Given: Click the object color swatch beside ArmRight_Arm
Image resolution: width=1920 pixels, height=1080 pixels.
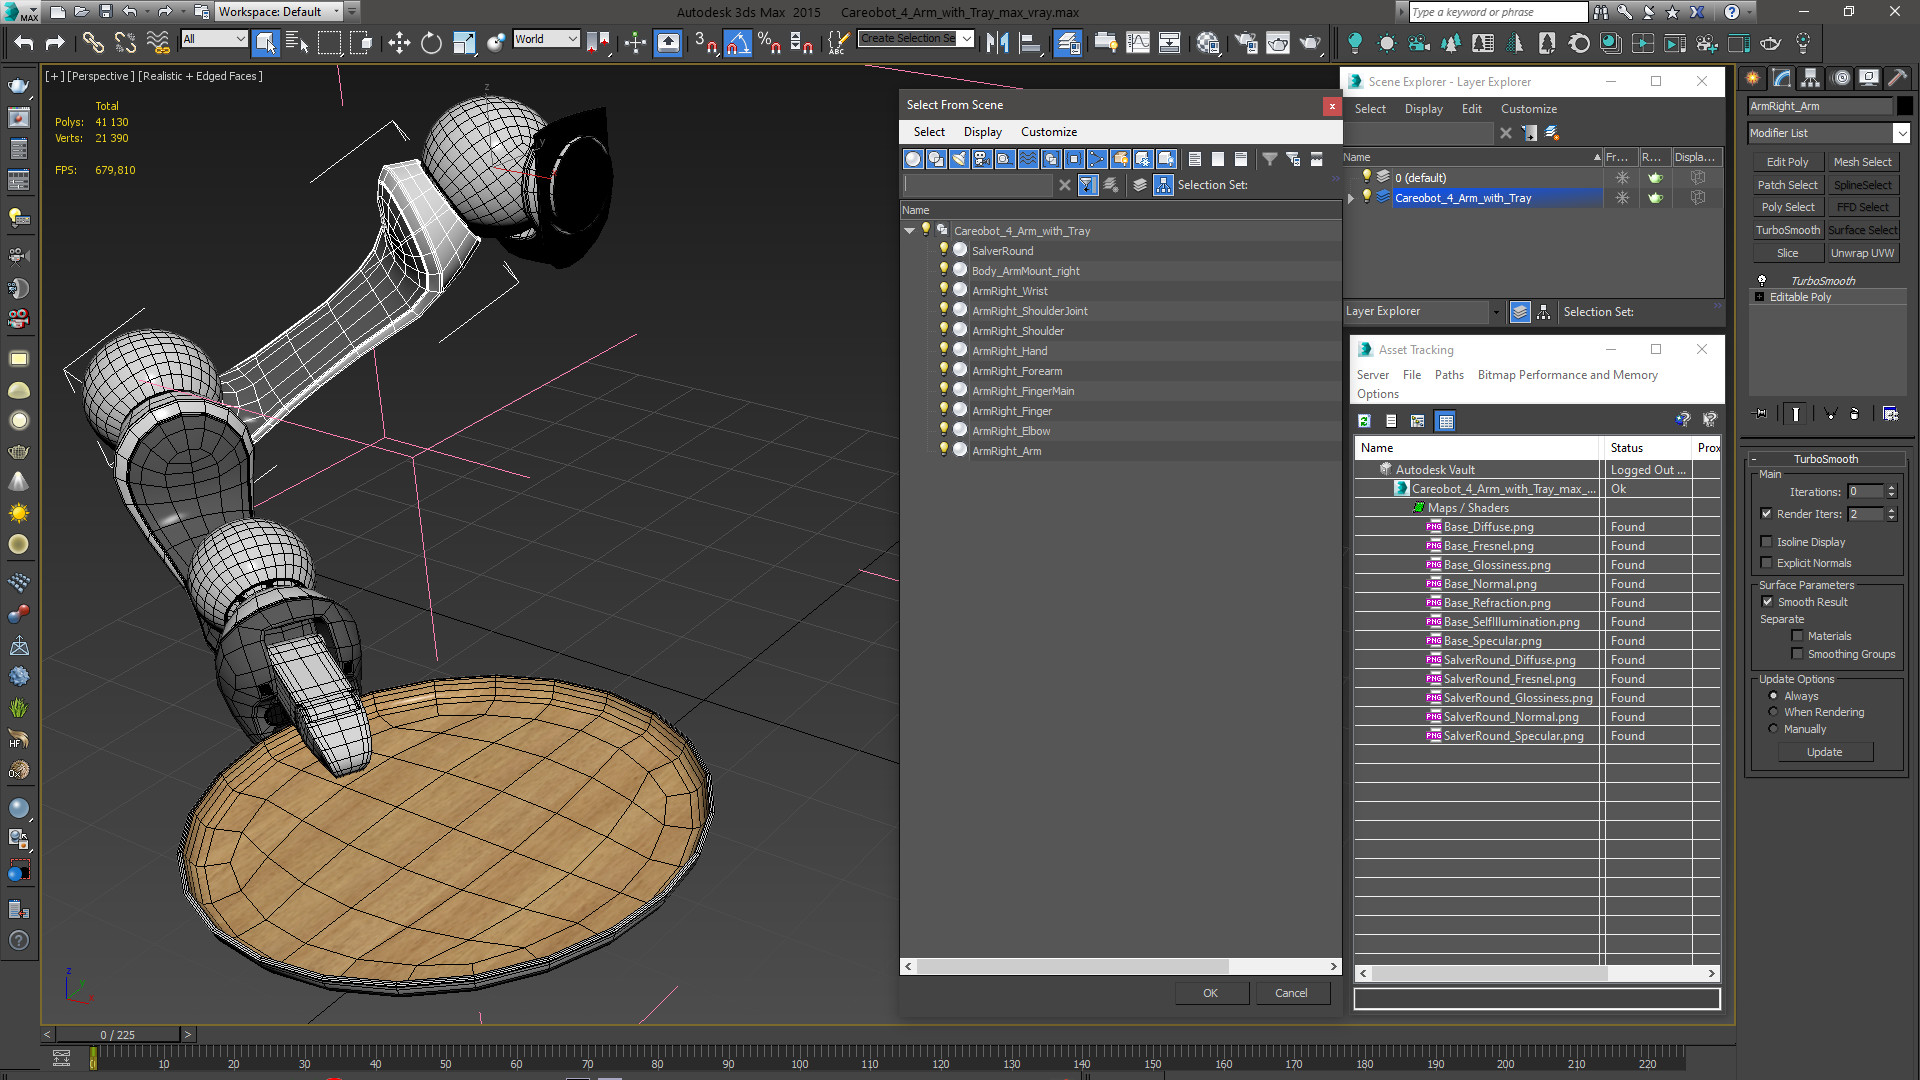Looking at the screenshot, I should [x=1904, y=106].
